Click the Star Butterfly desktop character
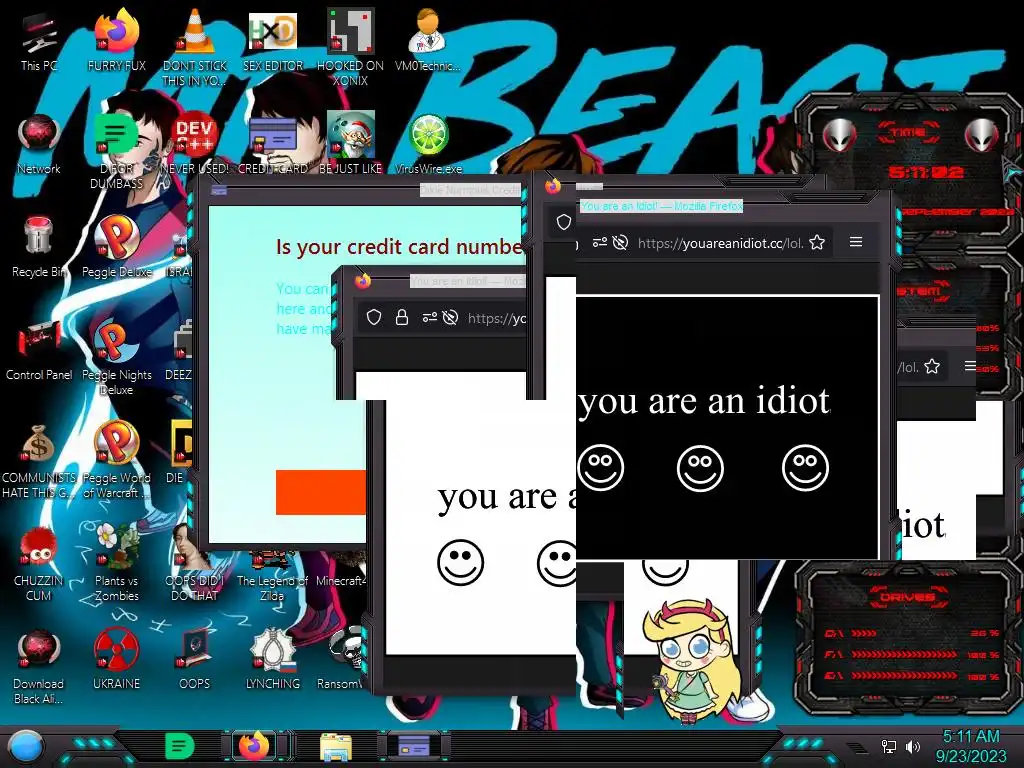This screenshot has width=1024, height=768. pos(694,660)
